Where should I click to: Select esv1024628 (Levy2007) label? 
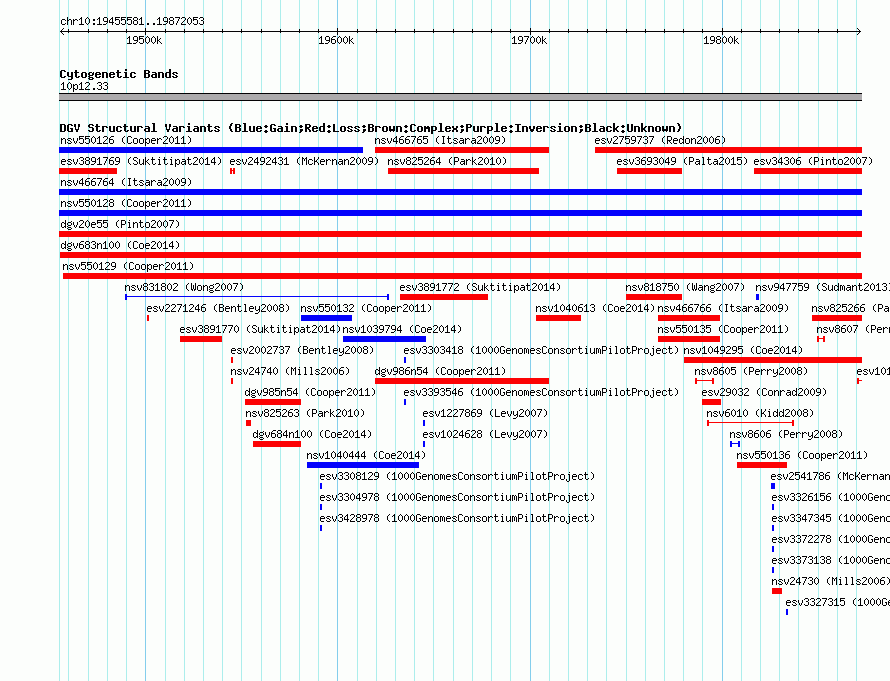[x=485, y=434]
